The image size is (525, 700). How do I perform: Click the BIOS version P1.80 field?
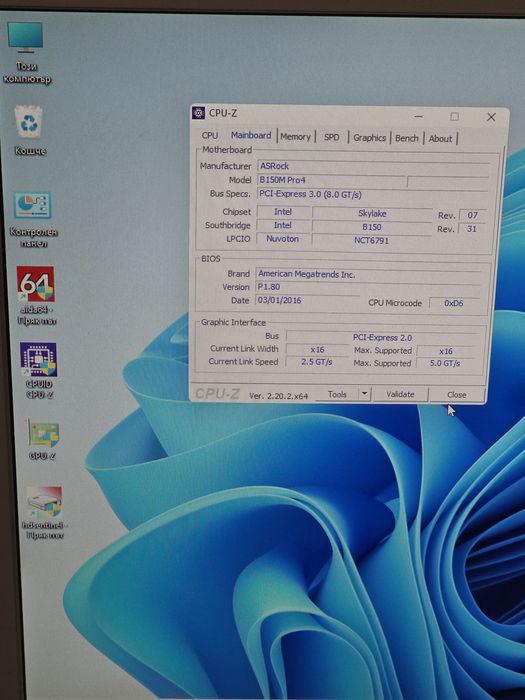pyautogui.click(x=368, y=287)
